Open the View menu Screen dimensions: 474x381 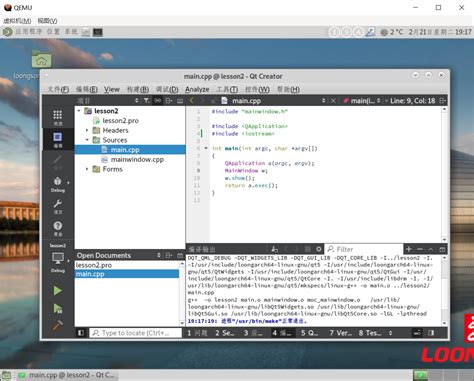(x=112, y=89)
